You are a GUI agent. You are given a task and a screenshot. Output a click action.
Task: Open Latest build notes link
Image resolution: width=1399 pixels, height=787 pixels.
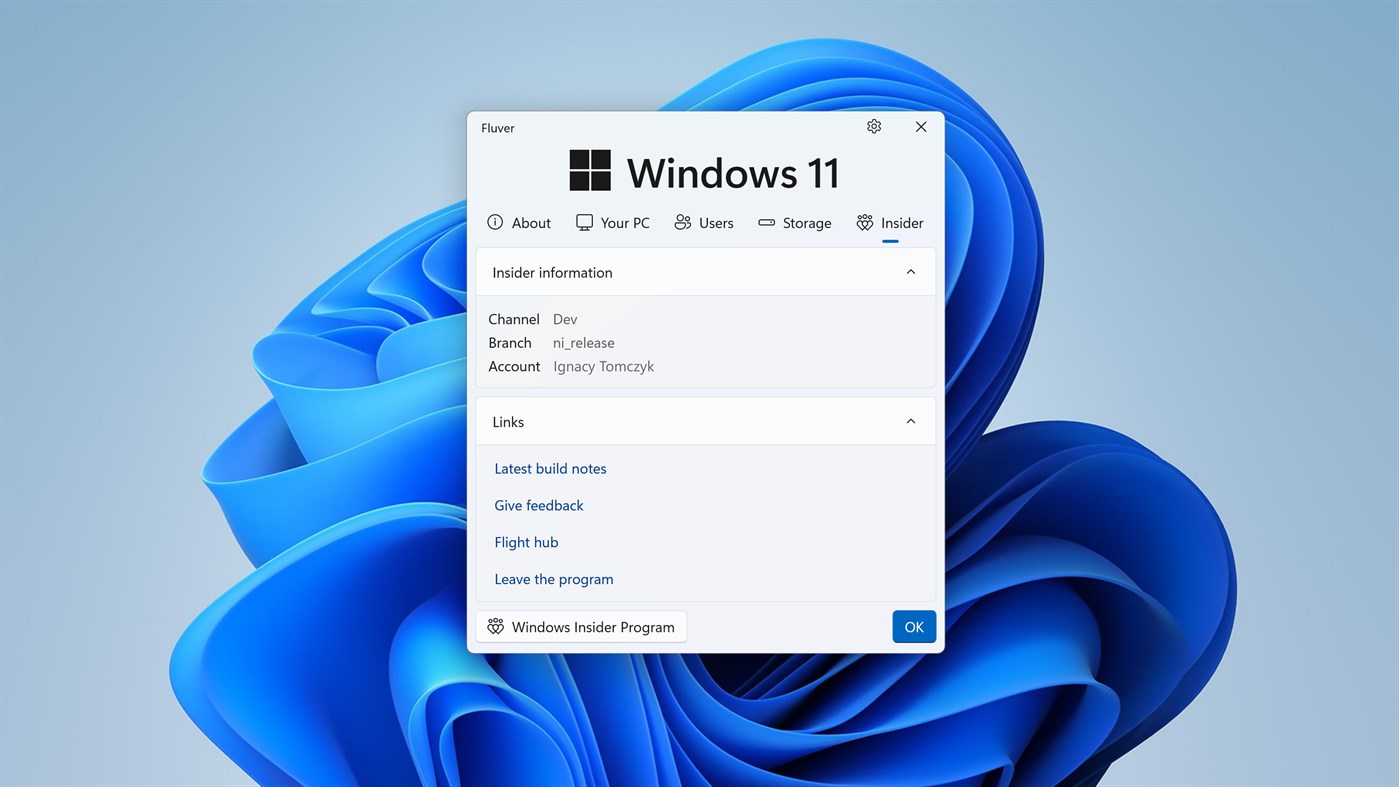[x=550, y=468]
